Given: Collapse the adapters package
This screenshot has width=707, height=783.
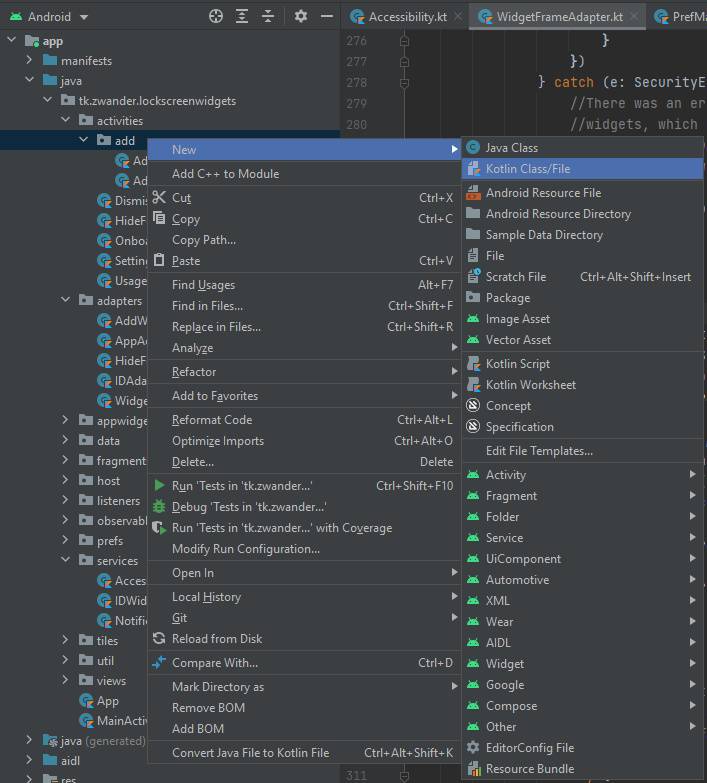Looking at the screenshot, I should click(65, 299).
